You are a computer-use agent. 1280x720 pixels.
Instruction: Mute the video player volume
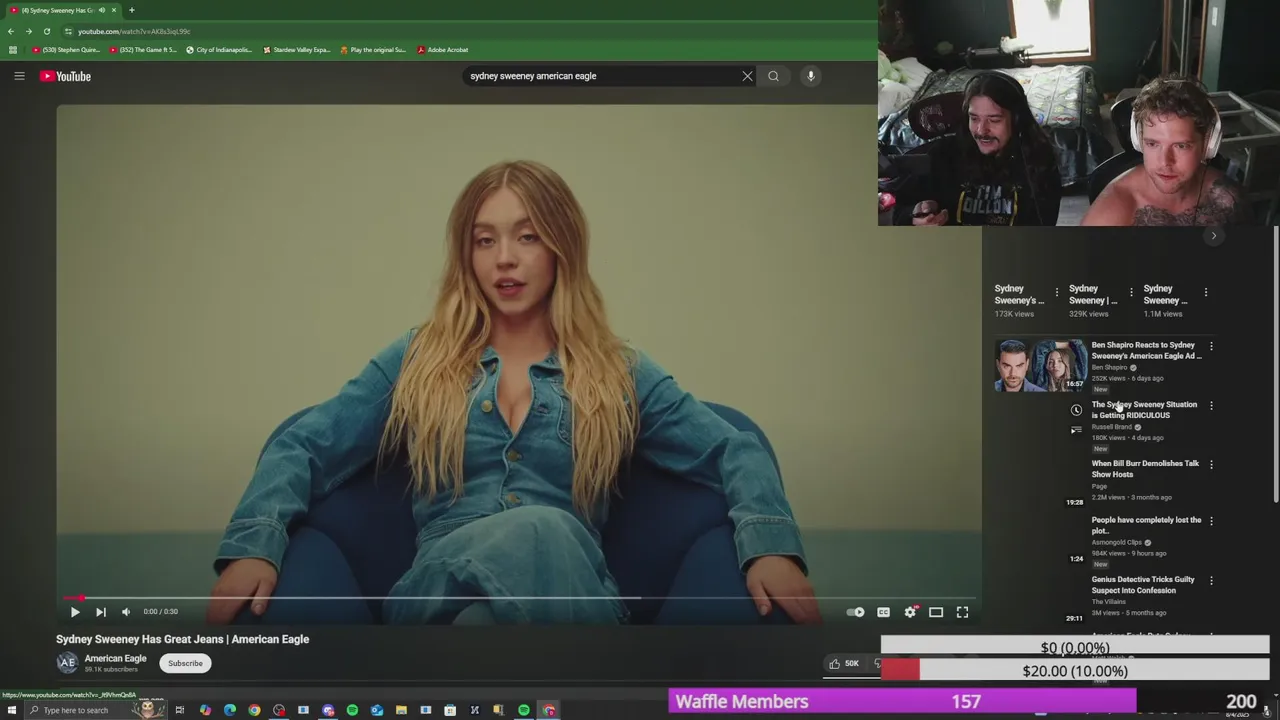[126, 612]
